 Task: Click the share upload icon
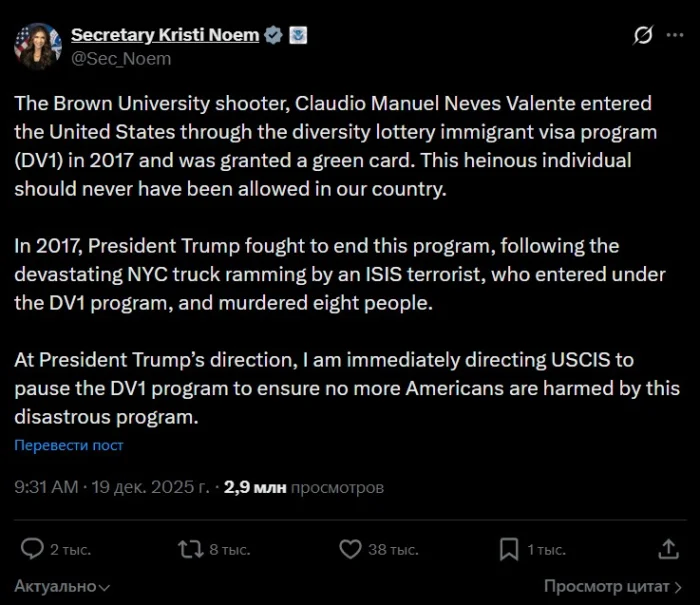point(668,548)
